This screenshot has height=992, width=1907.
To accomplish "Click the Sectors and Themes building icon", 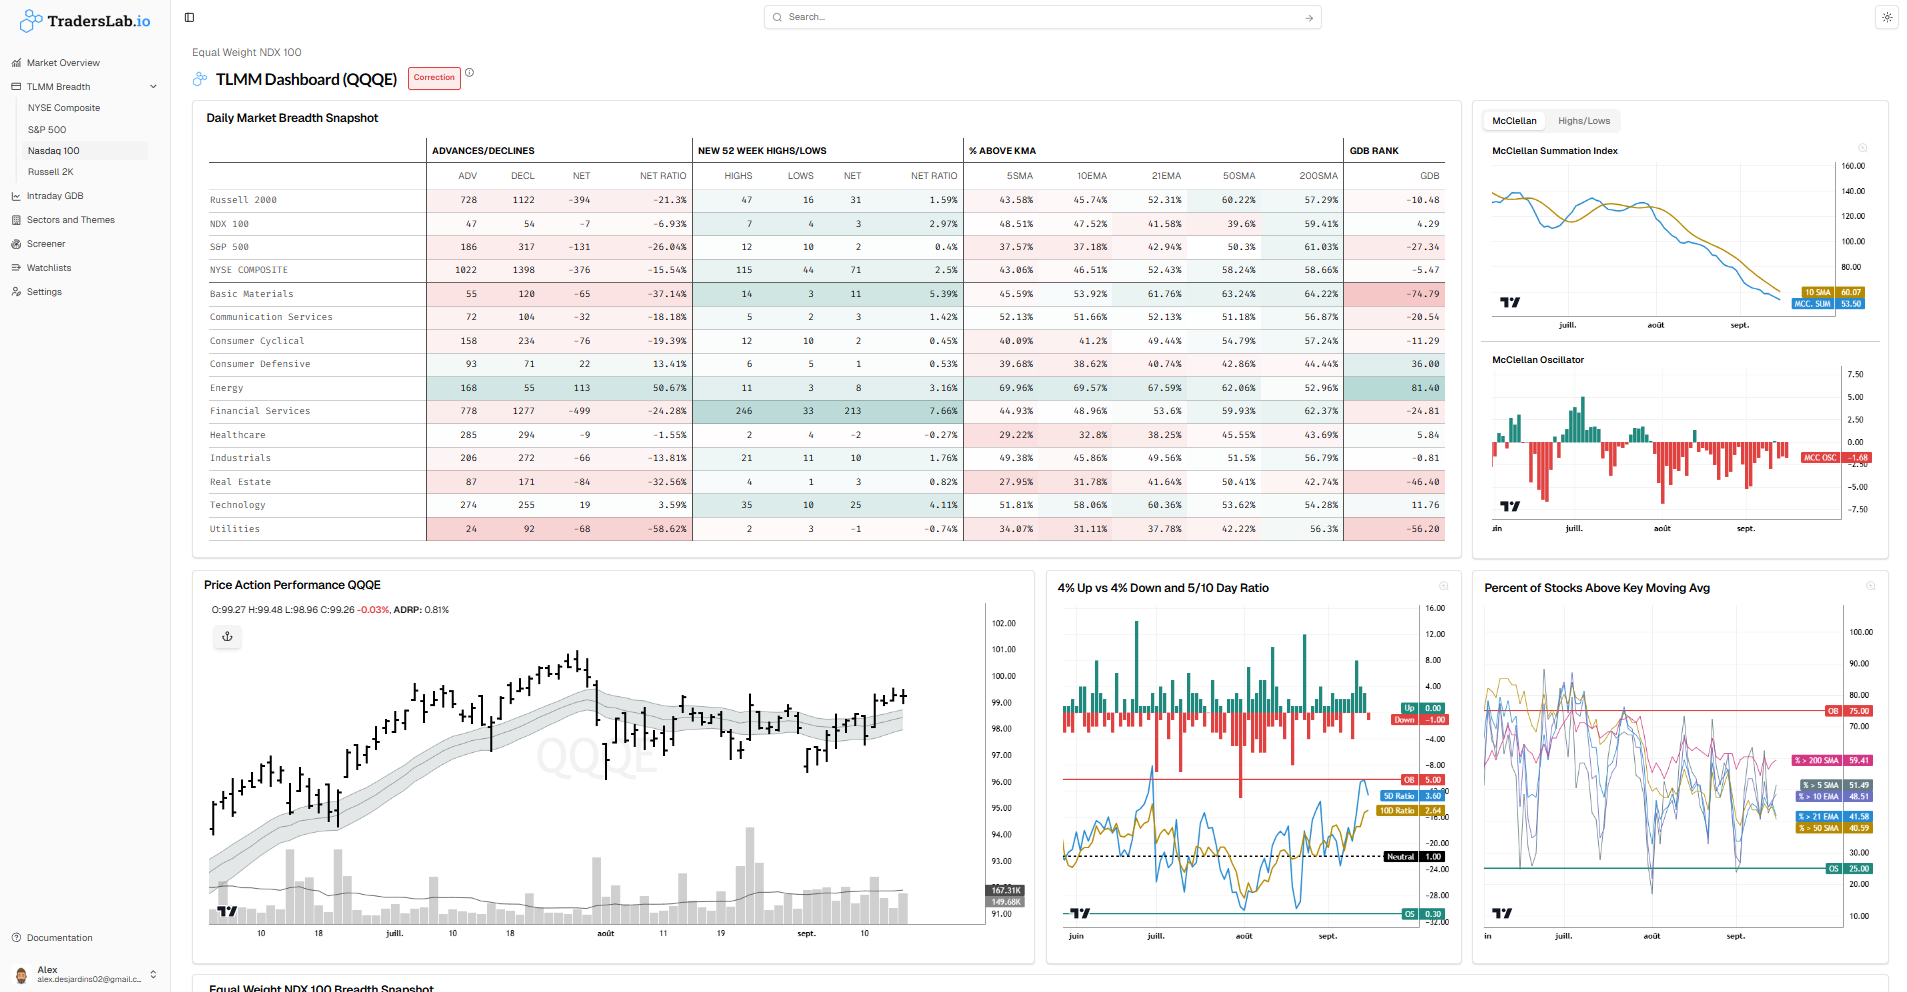I will click(16, 220).
